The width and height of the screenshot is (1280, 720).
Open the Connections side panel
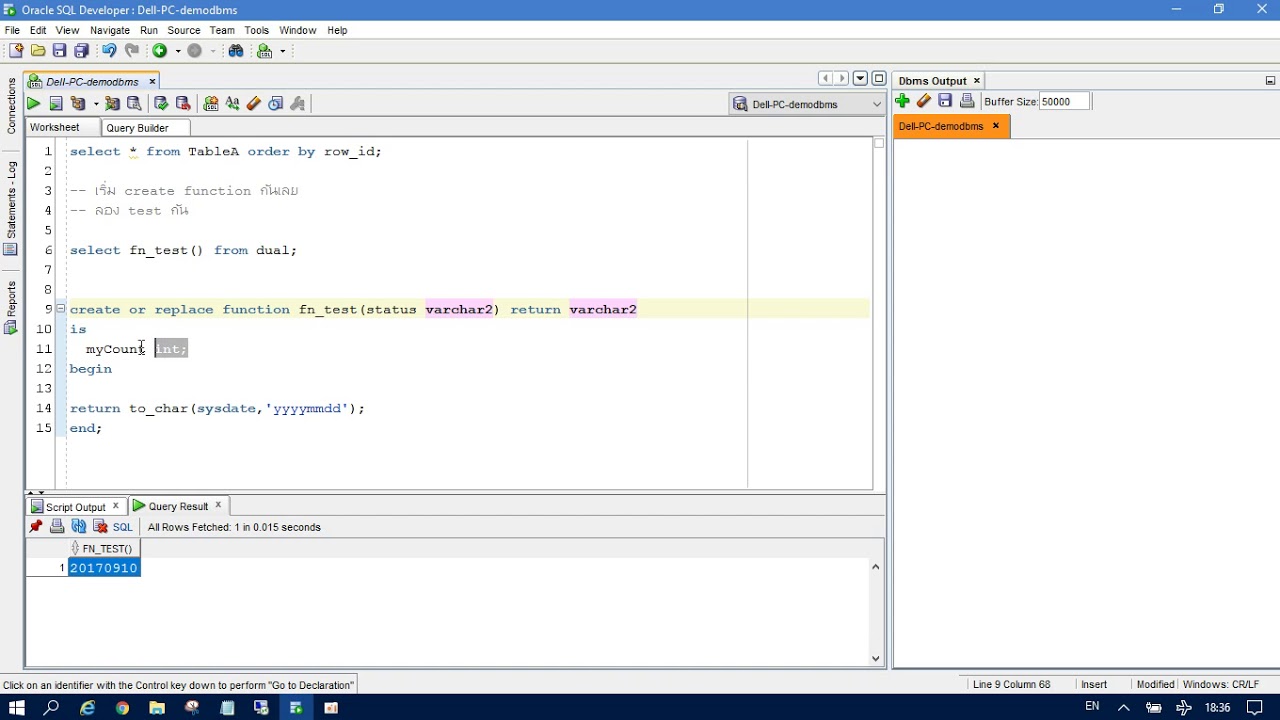tap(11, 106)
